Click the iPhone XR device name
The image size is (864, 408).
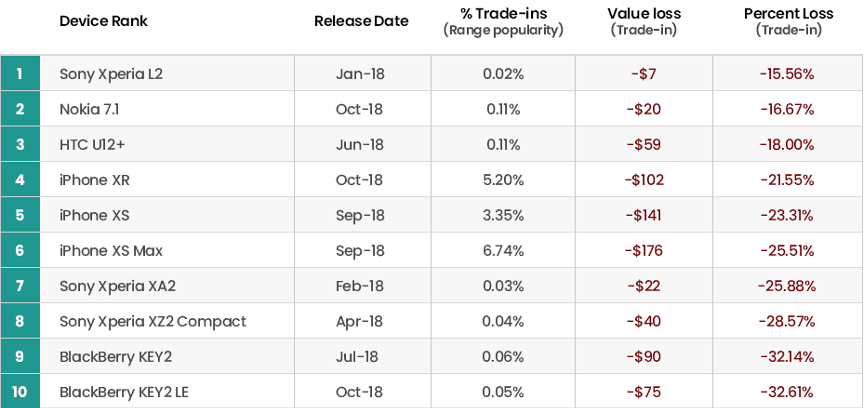tap(94, 180)
